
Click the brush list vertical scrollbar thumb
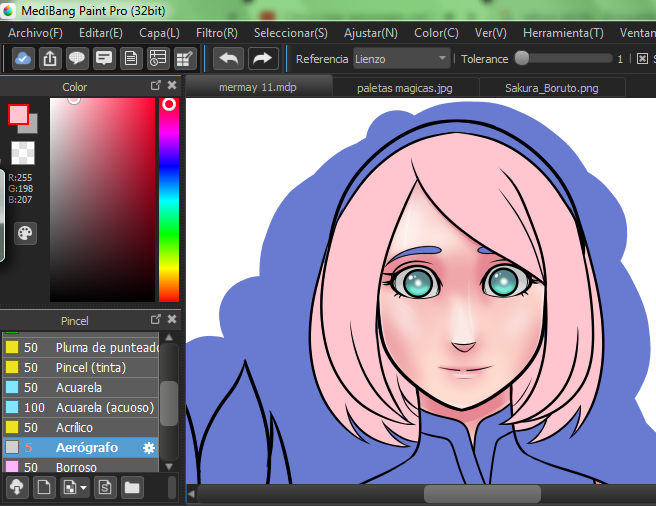click(169, 403)
